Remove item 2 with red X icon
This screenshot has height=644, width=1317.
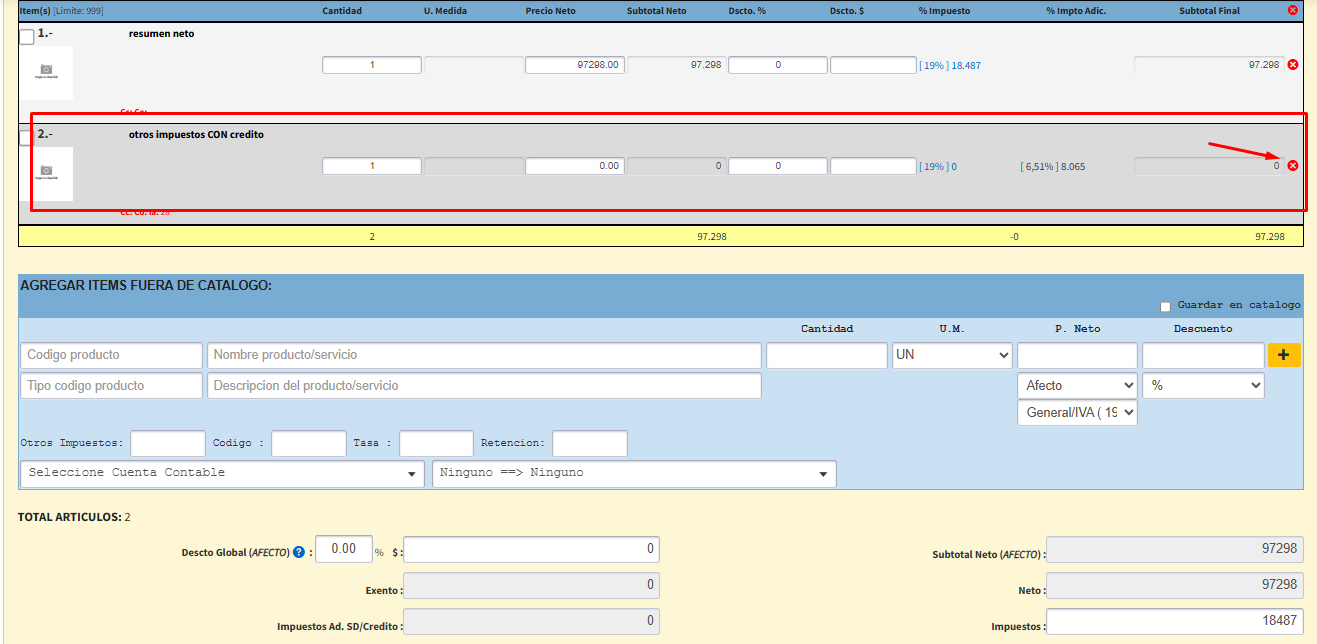tap(1292, 166)
